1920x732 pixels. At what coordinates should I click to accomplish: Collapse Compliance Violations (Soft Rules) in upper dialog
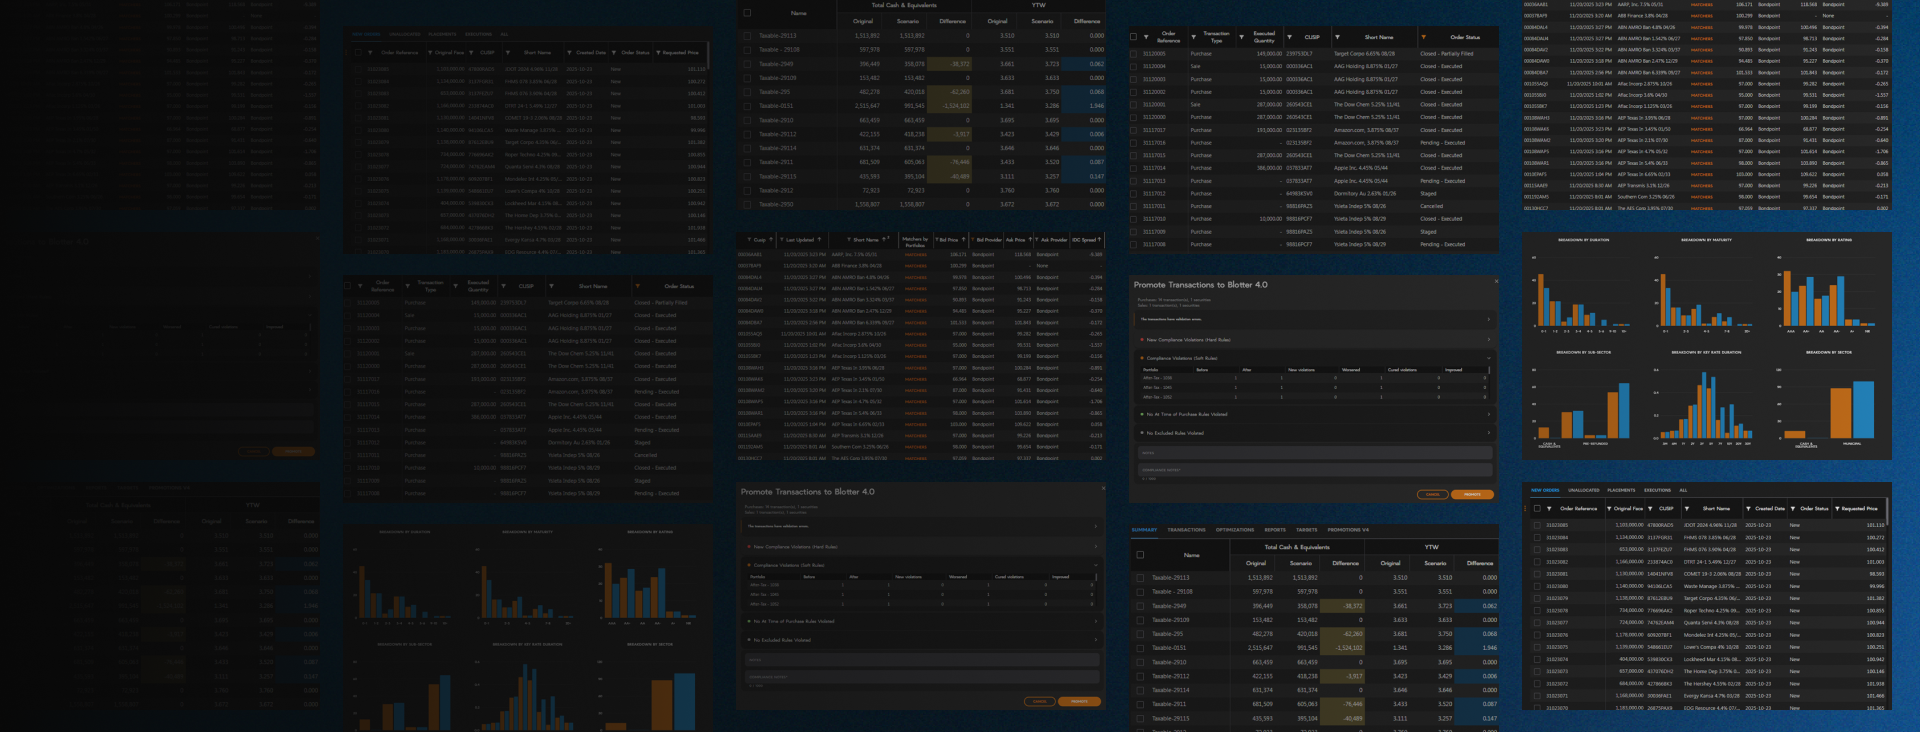(x=1488, y=358)
